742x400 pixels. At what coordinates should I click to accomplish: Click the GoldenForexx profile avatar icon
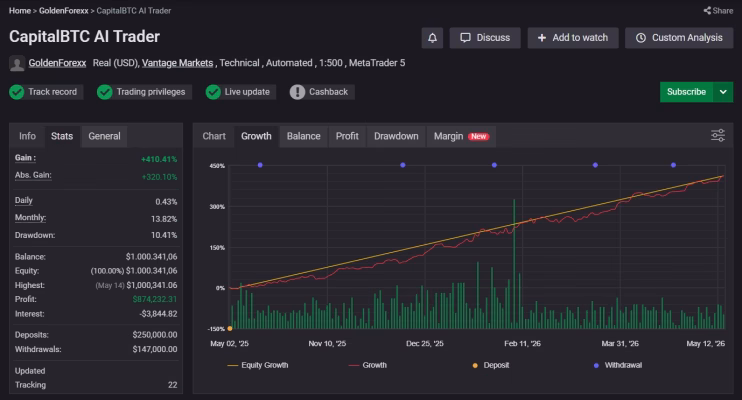pyautogui.click(x=17, y=63)
